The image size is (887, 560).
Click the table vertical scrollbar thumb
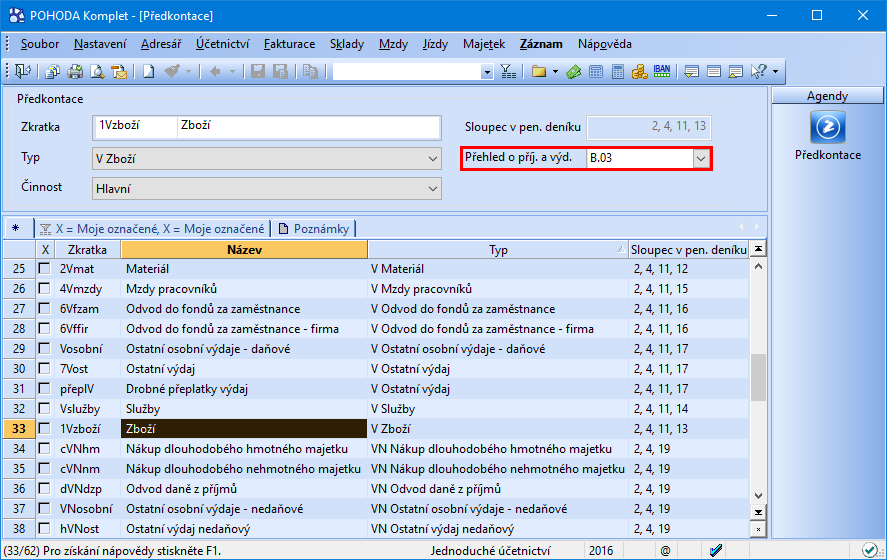tap(758, 377)
